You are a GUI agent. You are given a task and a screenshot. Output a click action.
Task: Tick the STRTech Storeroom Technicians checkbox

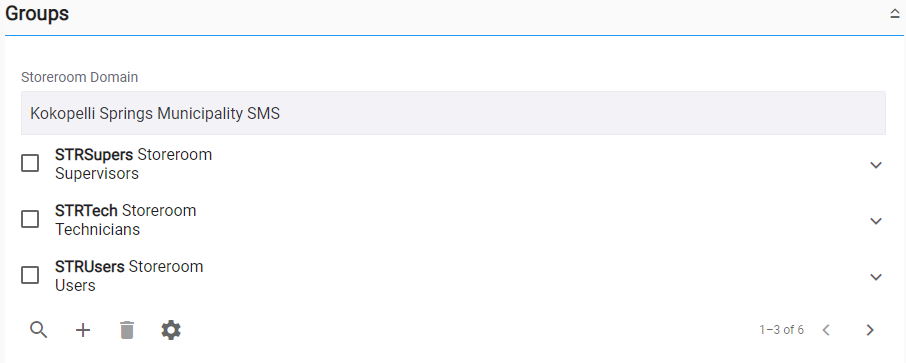(30, 220)
